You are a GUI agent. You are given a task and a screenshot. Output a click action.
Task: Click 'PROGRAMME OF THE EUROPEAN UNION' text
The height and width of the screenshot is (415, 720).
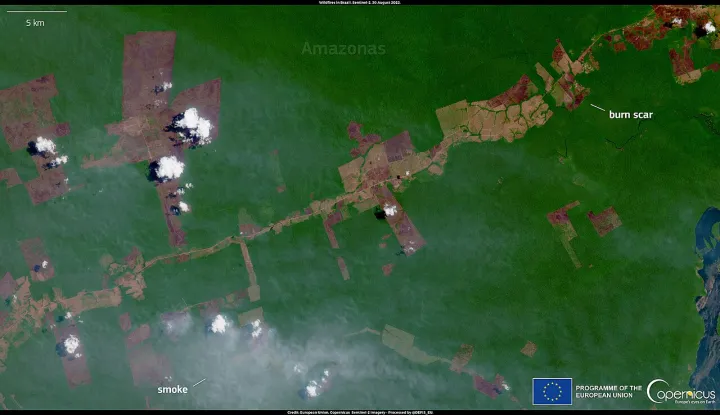click(x=608, y=392)
